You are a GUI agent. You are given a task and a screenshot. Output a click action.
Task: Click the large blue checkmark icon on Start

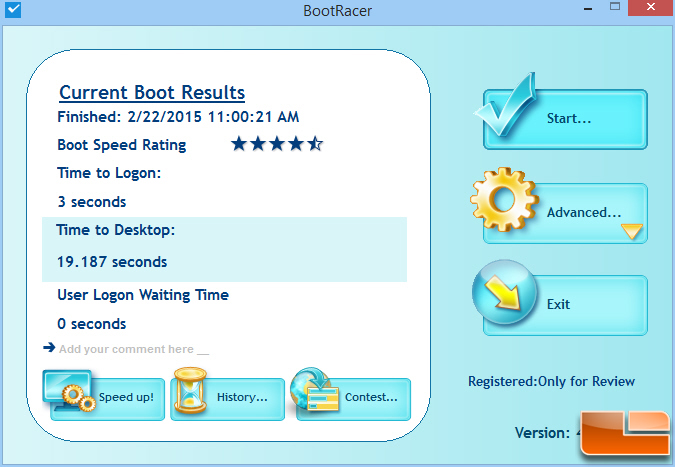(x=505, y=105)
